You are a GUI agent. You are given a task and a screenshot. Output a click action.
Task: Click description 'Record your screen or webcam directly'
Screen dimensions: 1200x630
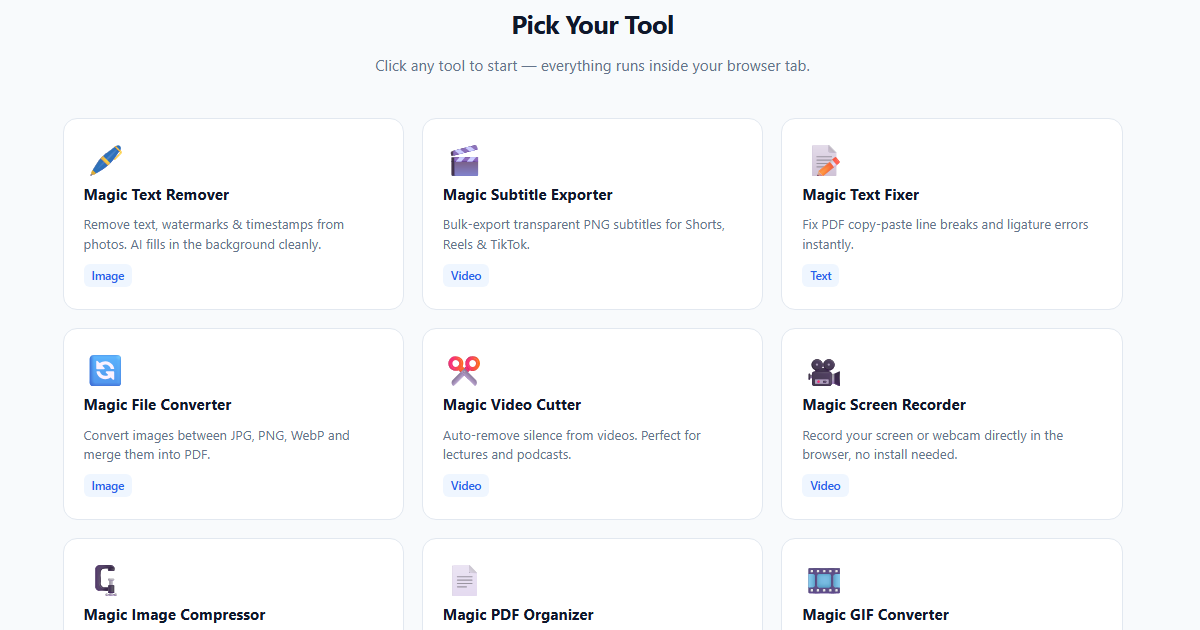[933, 445]
